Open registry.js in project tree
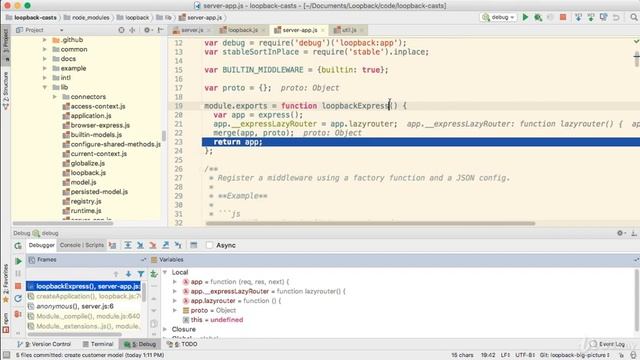 click(86, 201)
